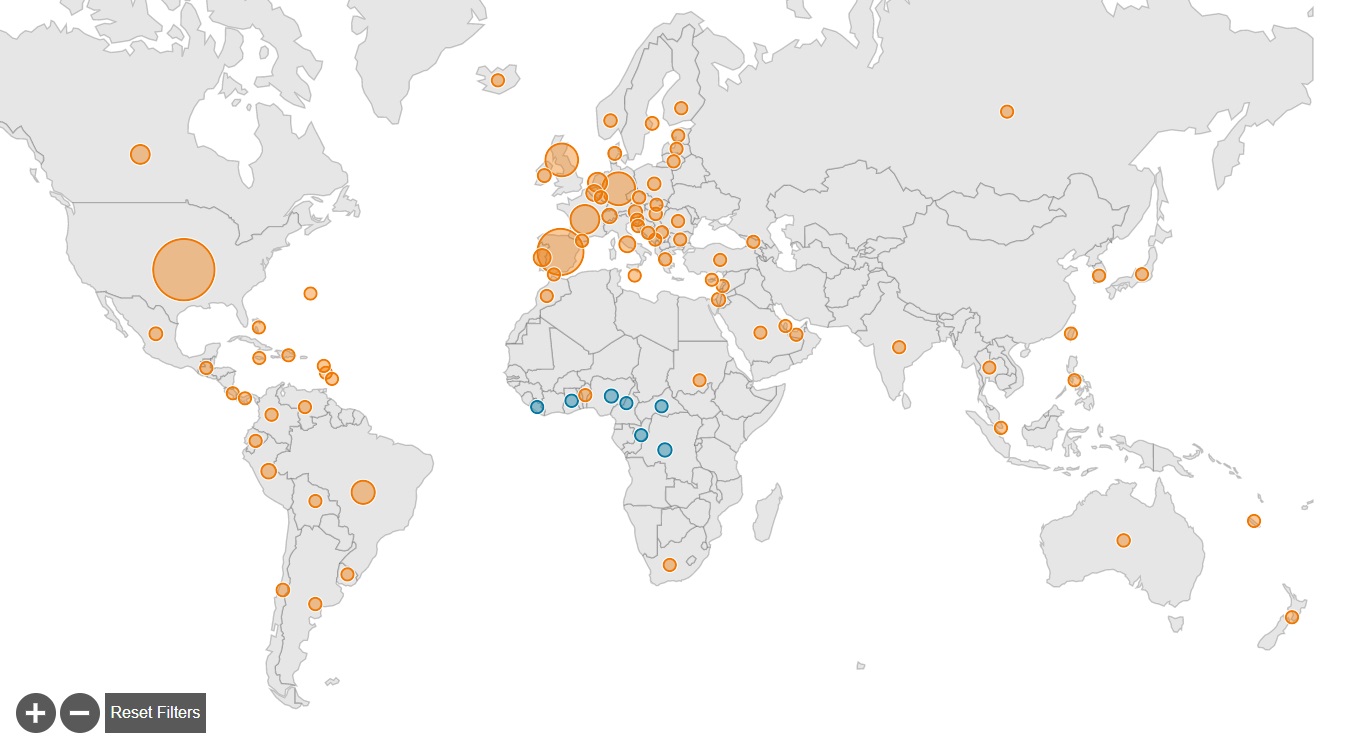Screen dimensions: 1352x755
Task: Select the orange bubble over Finland
Action: pos(681,108)
